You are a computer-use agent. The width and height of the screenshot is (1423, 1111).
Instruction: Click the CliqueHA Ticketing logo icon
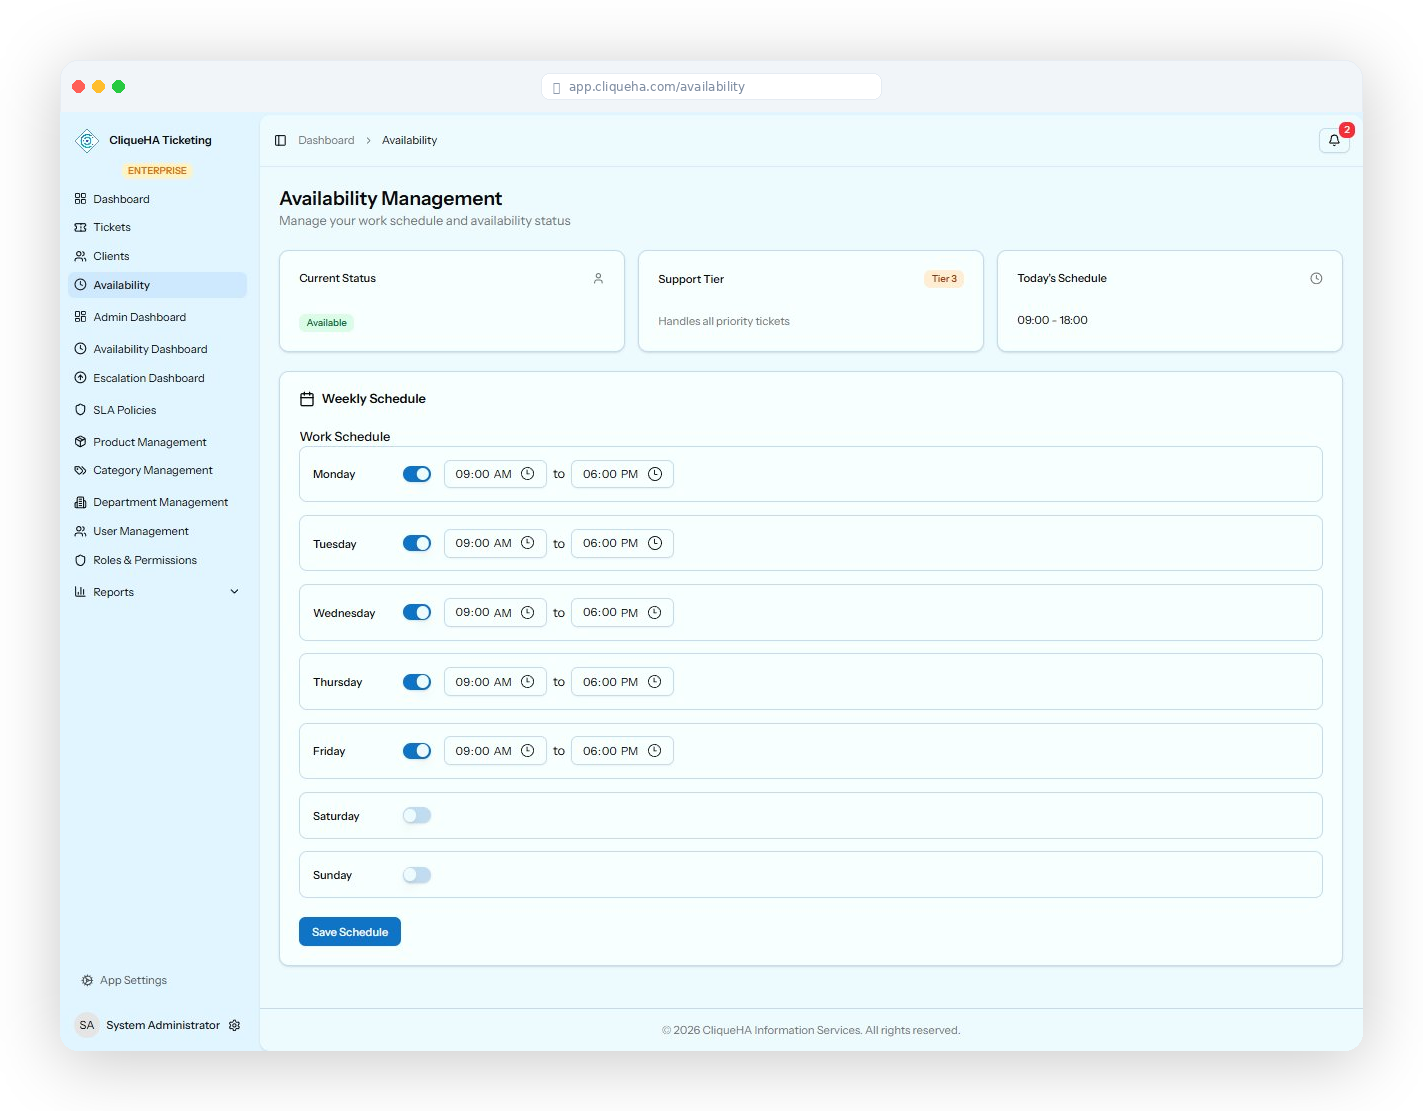(x=87, y=141)
